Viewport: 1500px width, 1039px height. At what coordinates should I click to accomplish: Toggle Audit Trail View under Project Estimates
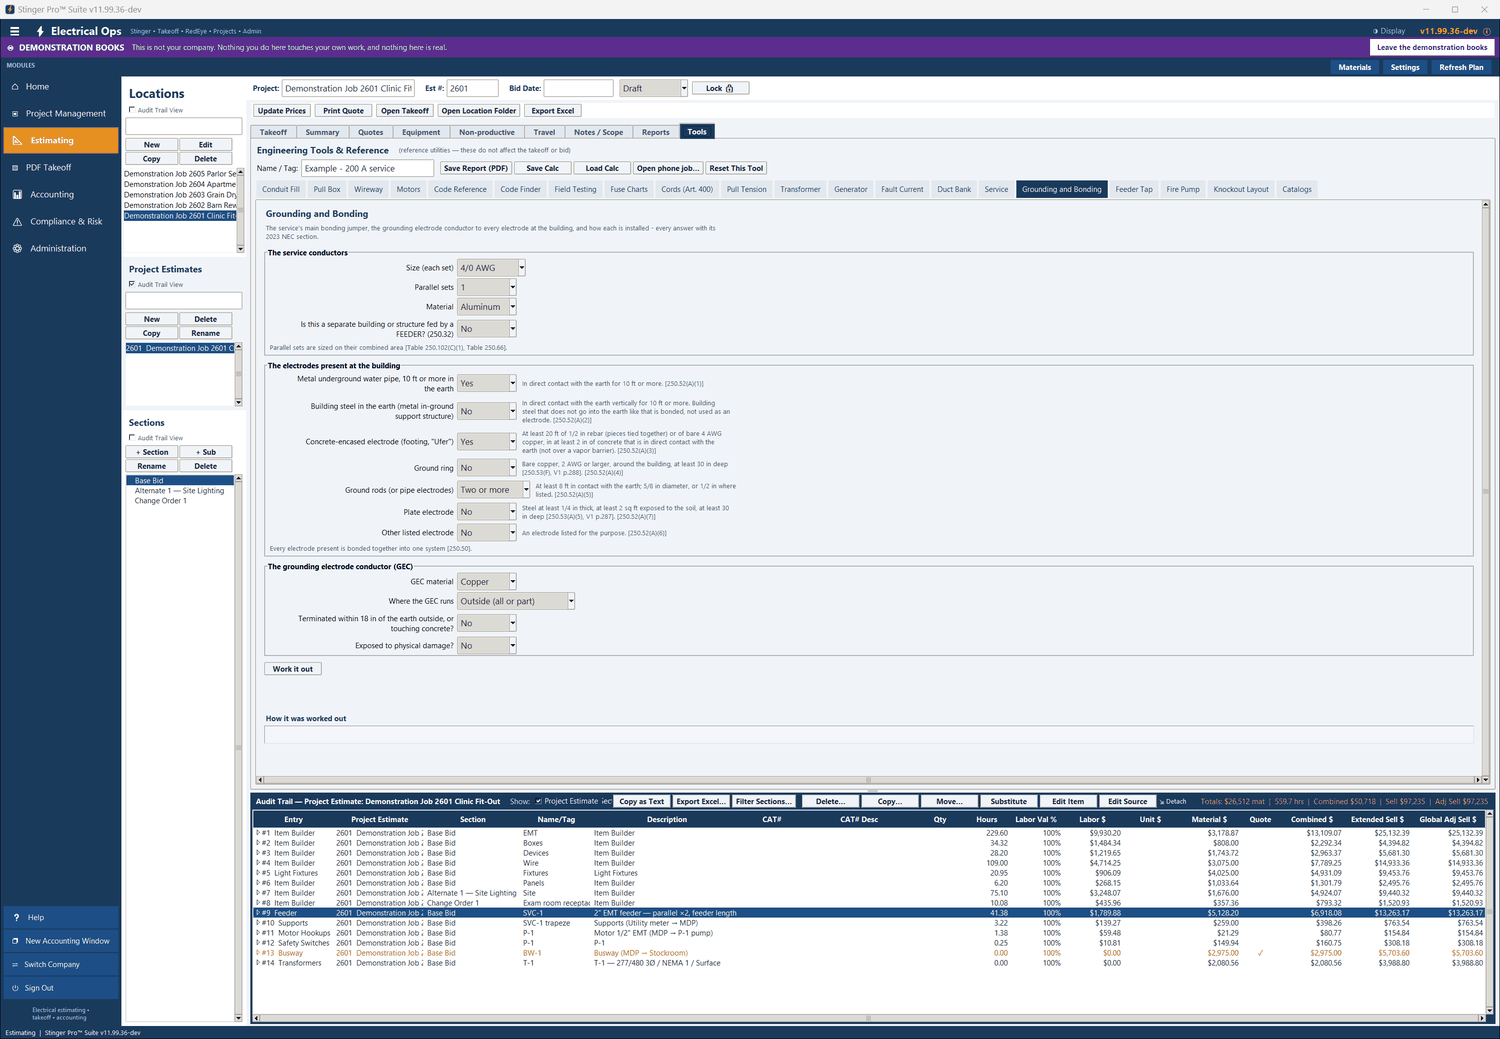132,284
